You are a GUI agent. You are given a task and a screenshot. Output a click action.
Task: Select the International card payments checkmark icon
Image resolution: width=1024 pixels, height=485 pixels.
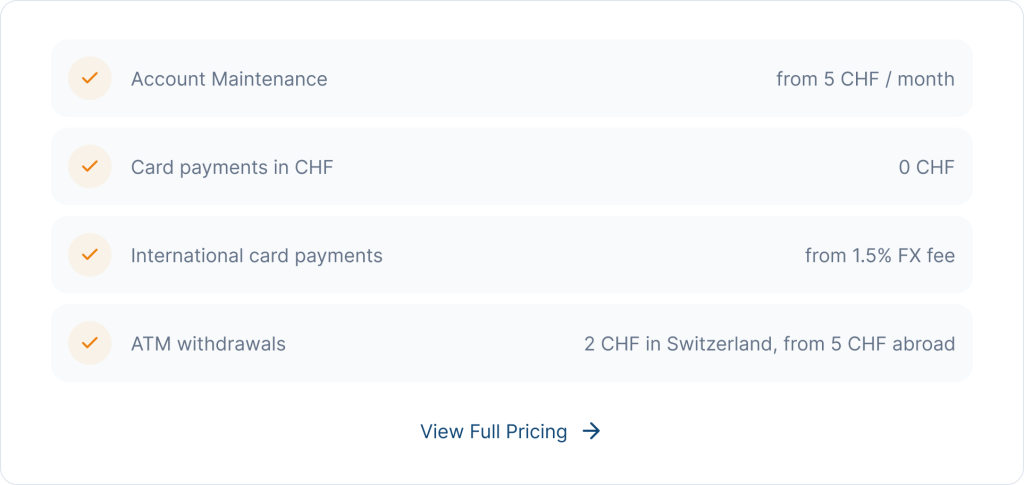pyautogui.click(x=89, y=255)
